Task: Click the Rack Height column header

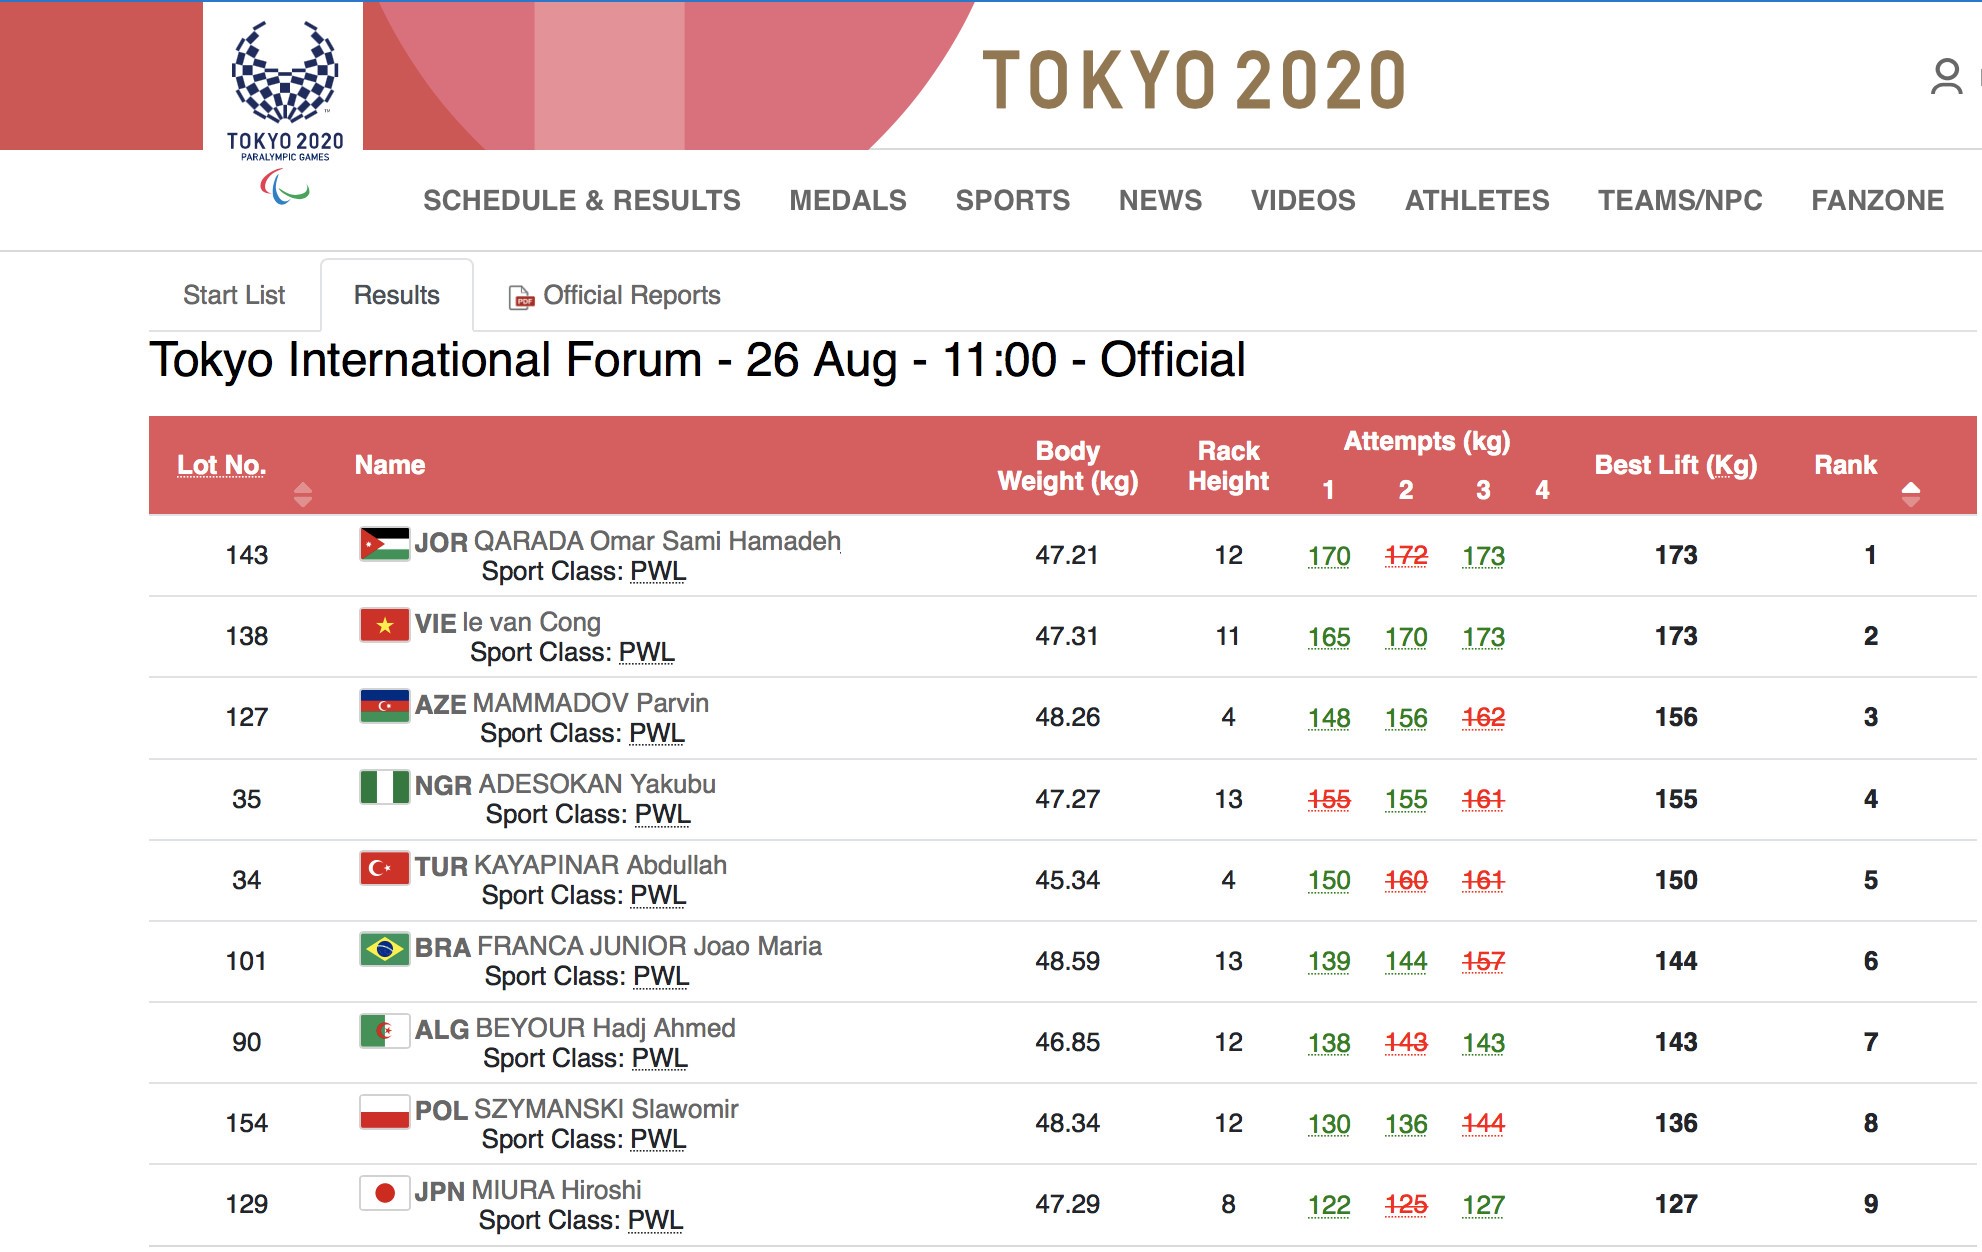Action: 1228,466
